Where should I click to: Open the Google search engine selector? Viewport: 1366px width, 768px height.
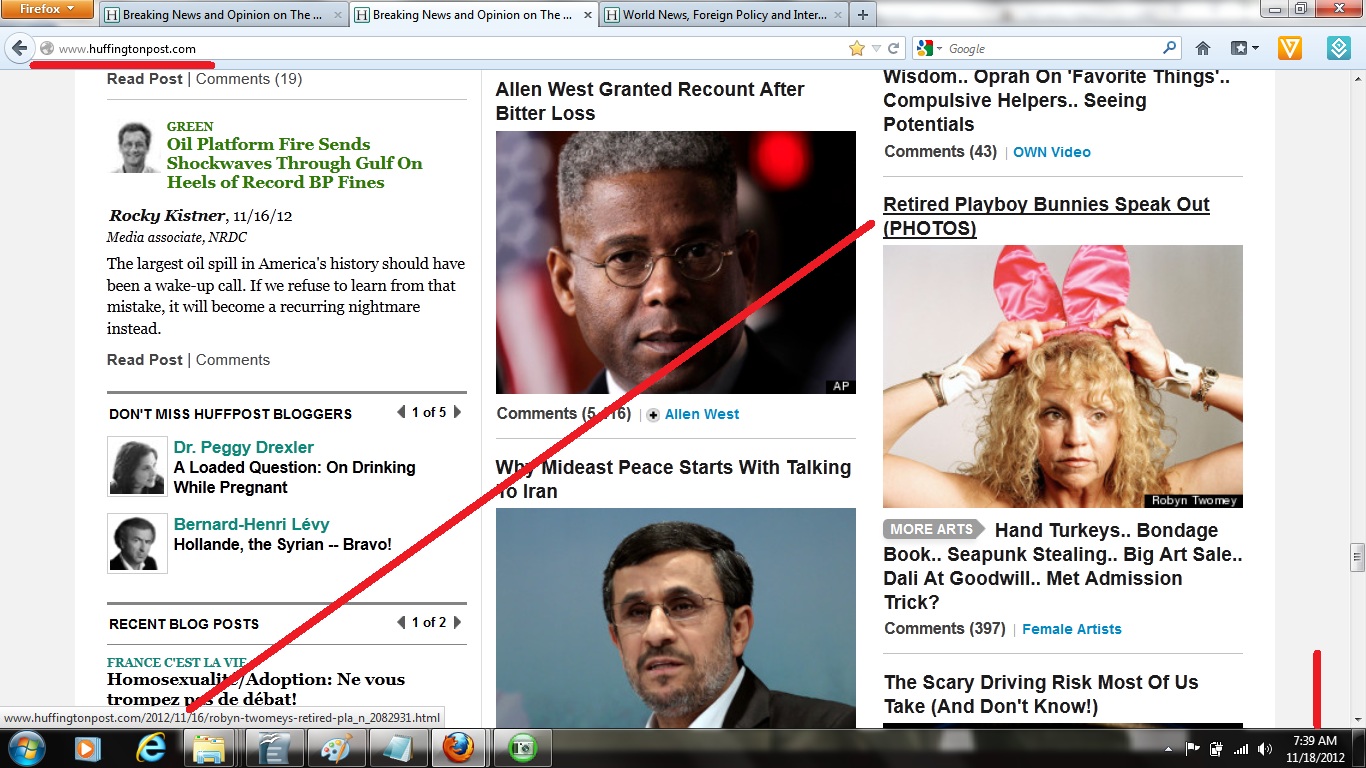pyautogui.click(x=929, y=48)
